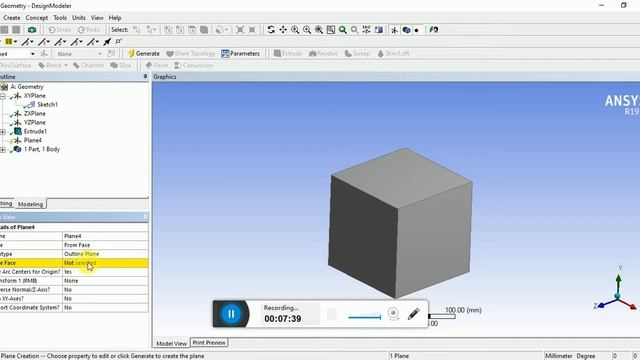
Task: Click the Transform 1 None value
Action: point(106,281)
